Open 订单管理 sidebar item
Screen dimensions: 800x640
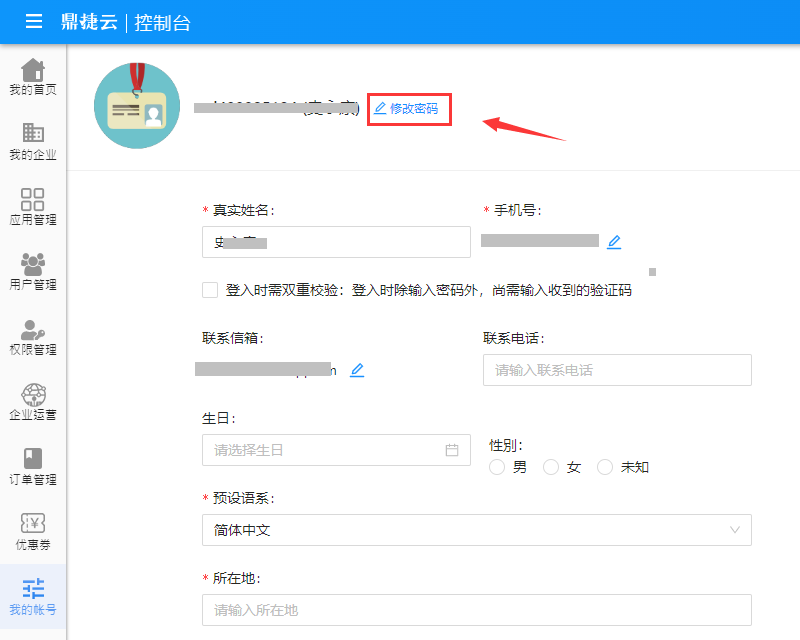(x=33, y=467)
